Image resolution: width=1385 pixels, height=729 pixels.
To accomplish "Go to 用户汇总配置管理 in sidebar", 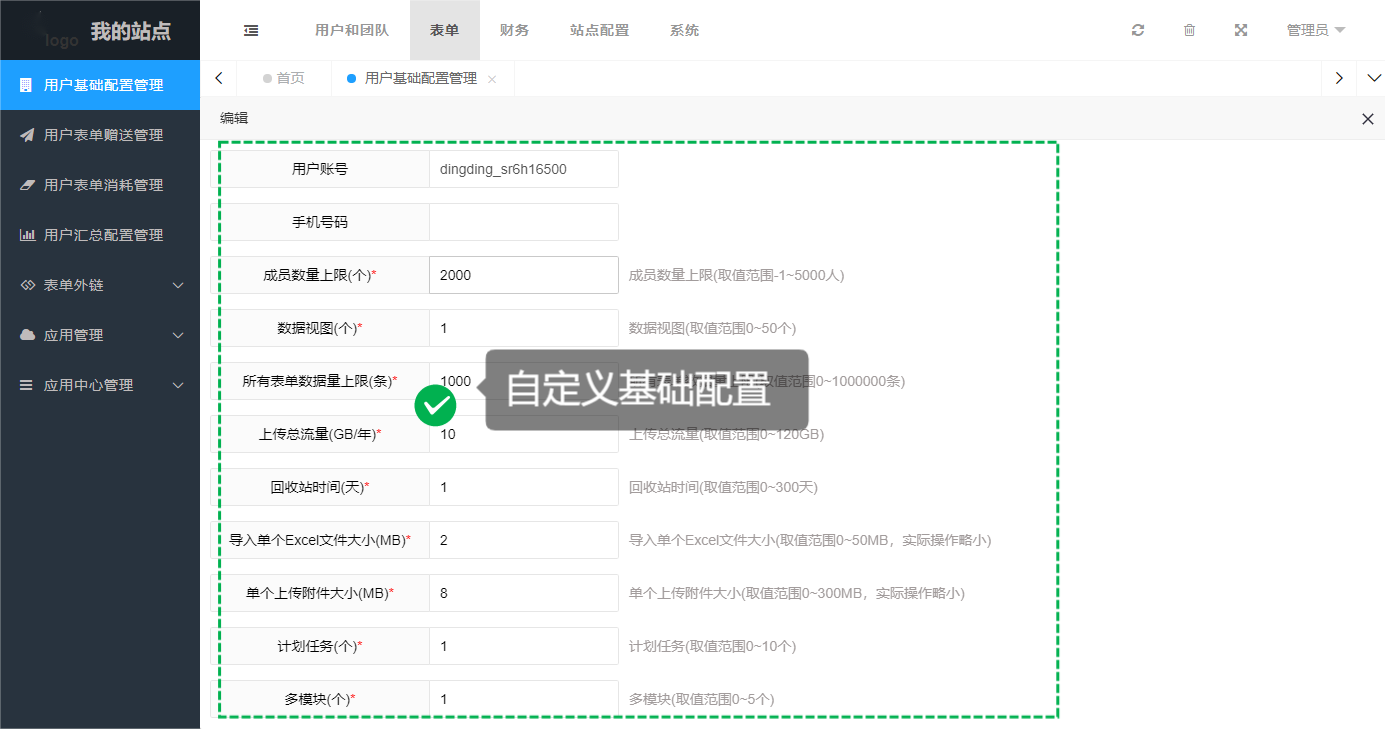I will click(102, 235).
